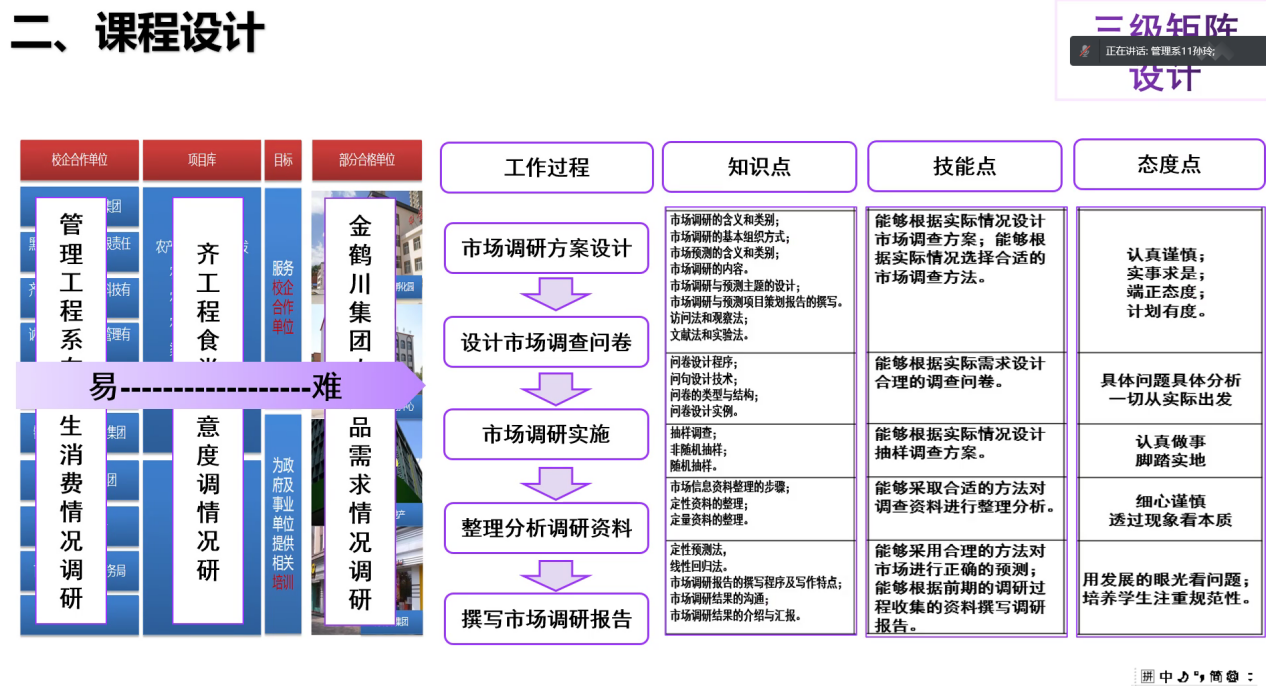The image size is (1266, 691).
Task: Click the 撰写市场调研报告 step box
Action: 546,619
